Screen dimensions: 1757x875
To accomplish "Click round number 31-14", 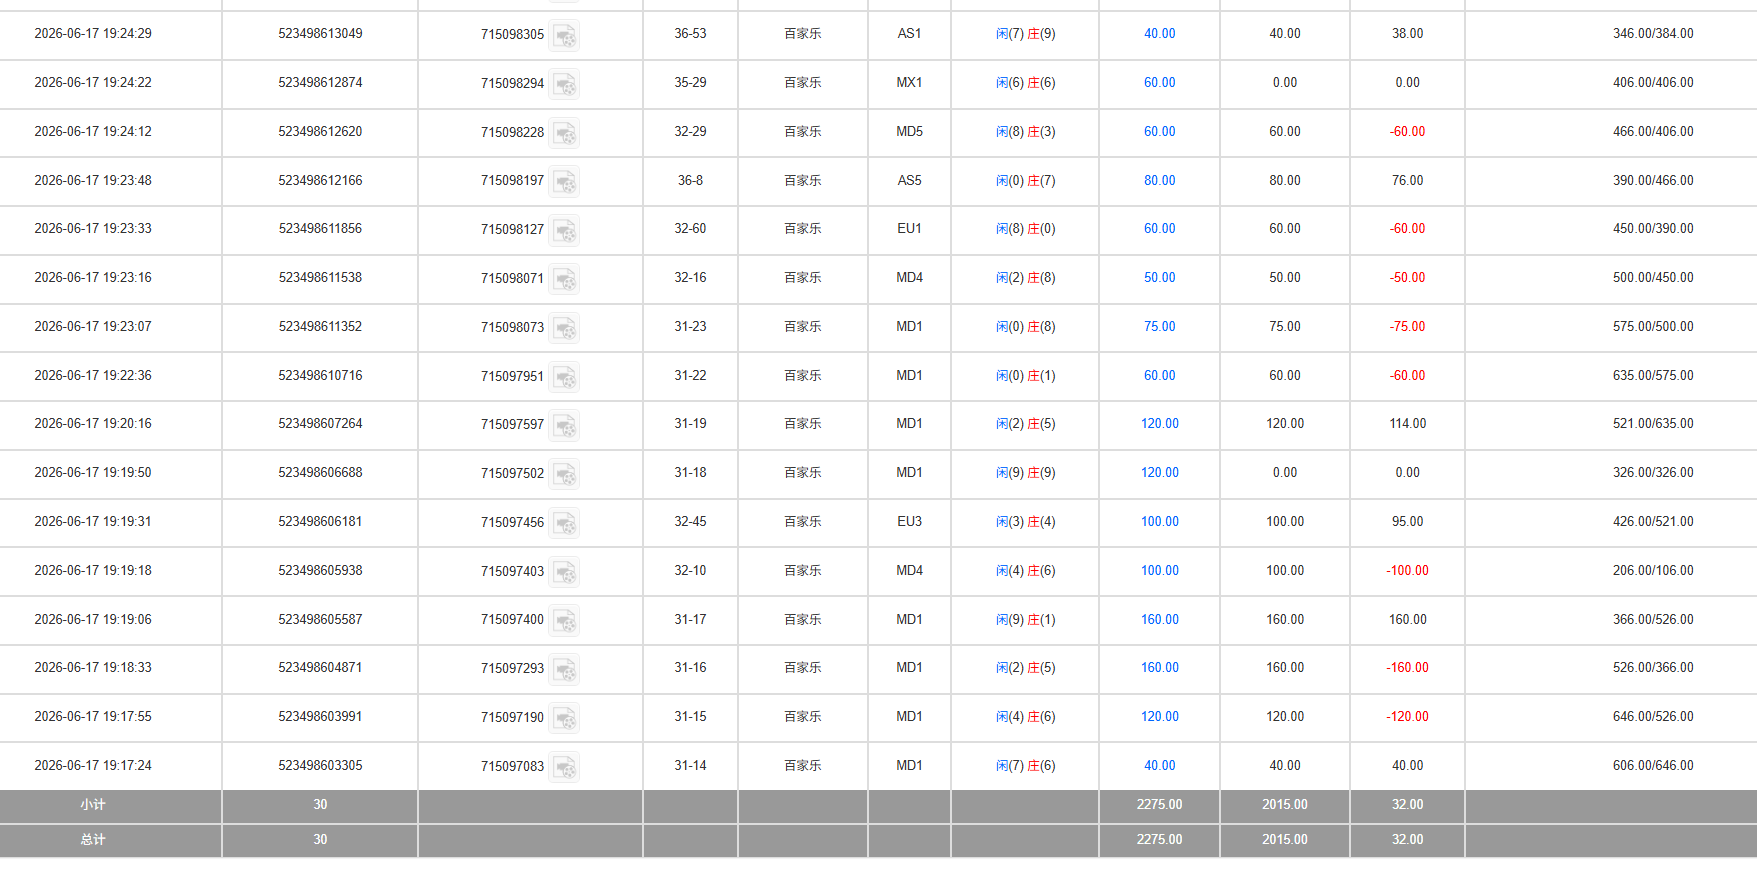I will click(690, 766).
